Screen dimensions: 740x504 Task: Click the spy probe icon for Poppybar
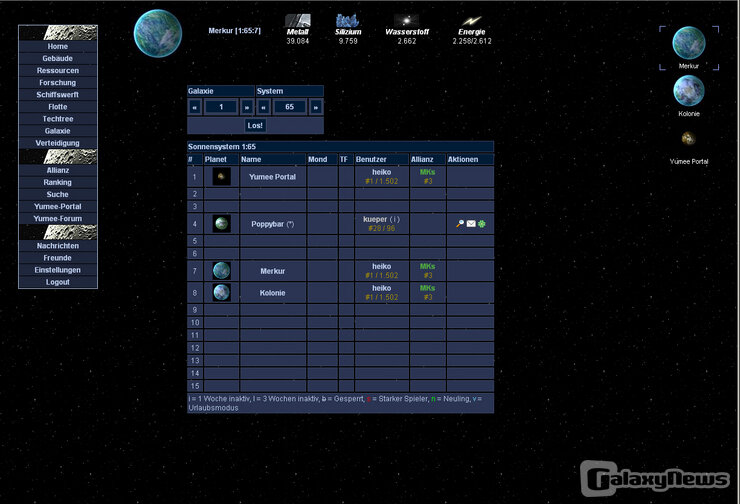tap(459, 224)
